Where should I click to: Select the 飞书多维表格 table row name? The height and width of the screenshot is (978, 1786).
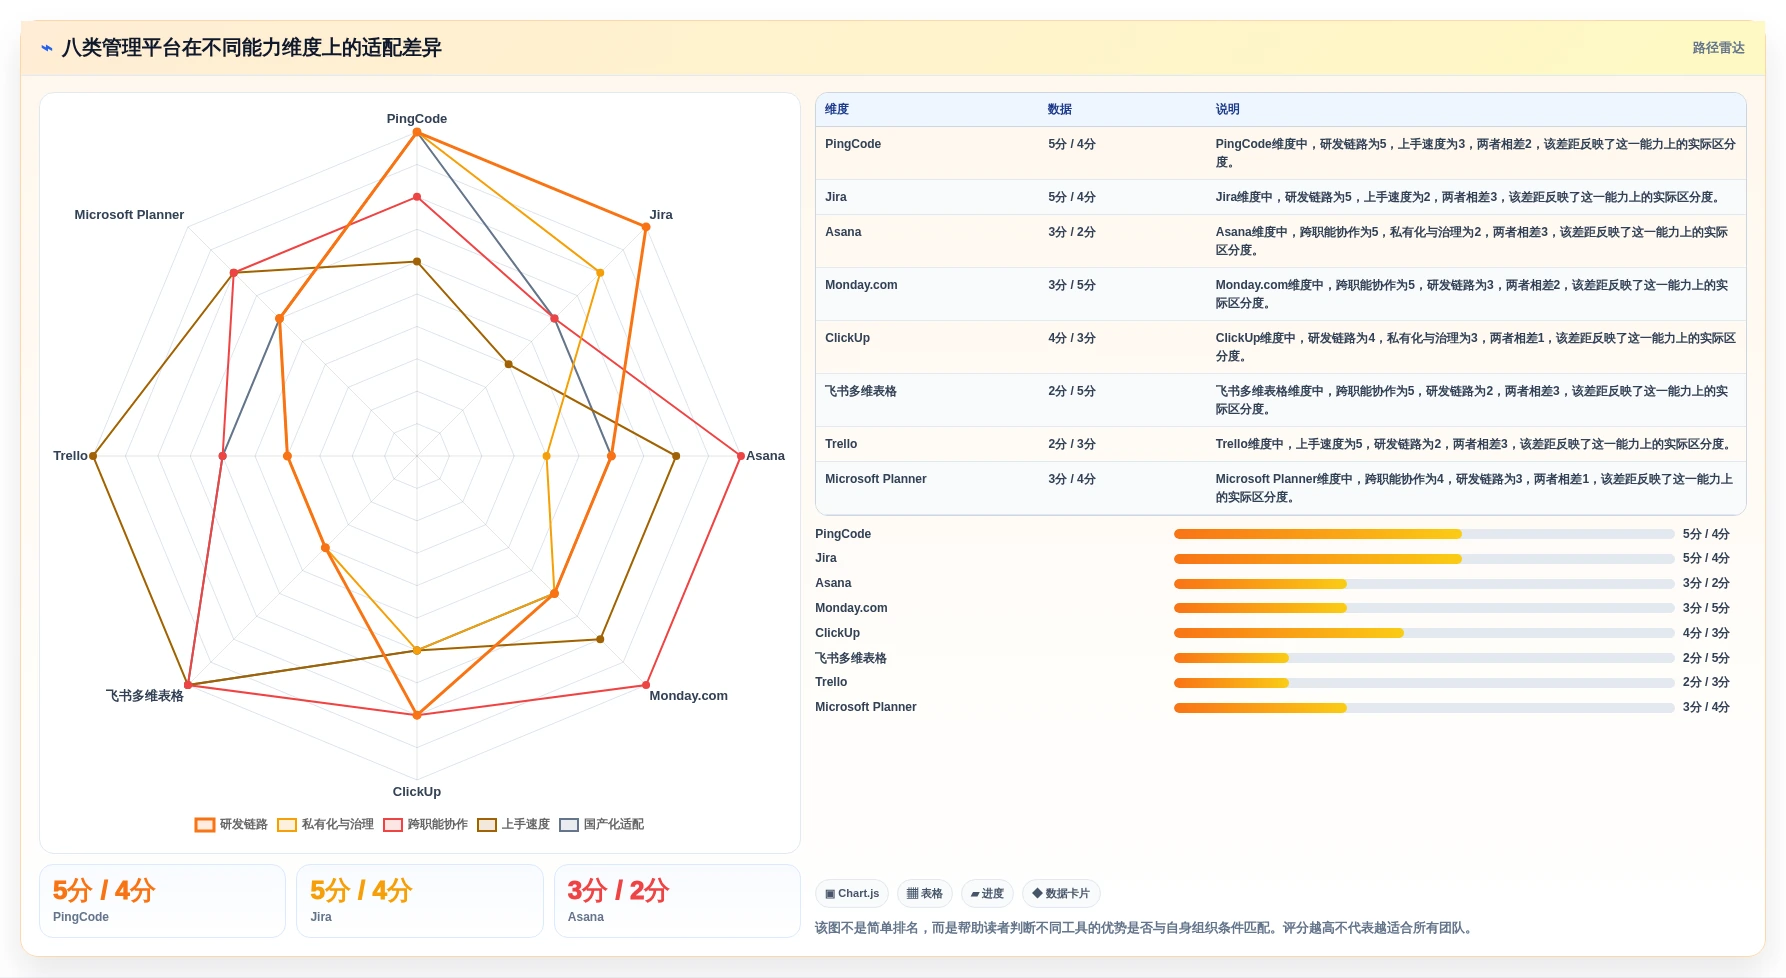coord(861,391)
